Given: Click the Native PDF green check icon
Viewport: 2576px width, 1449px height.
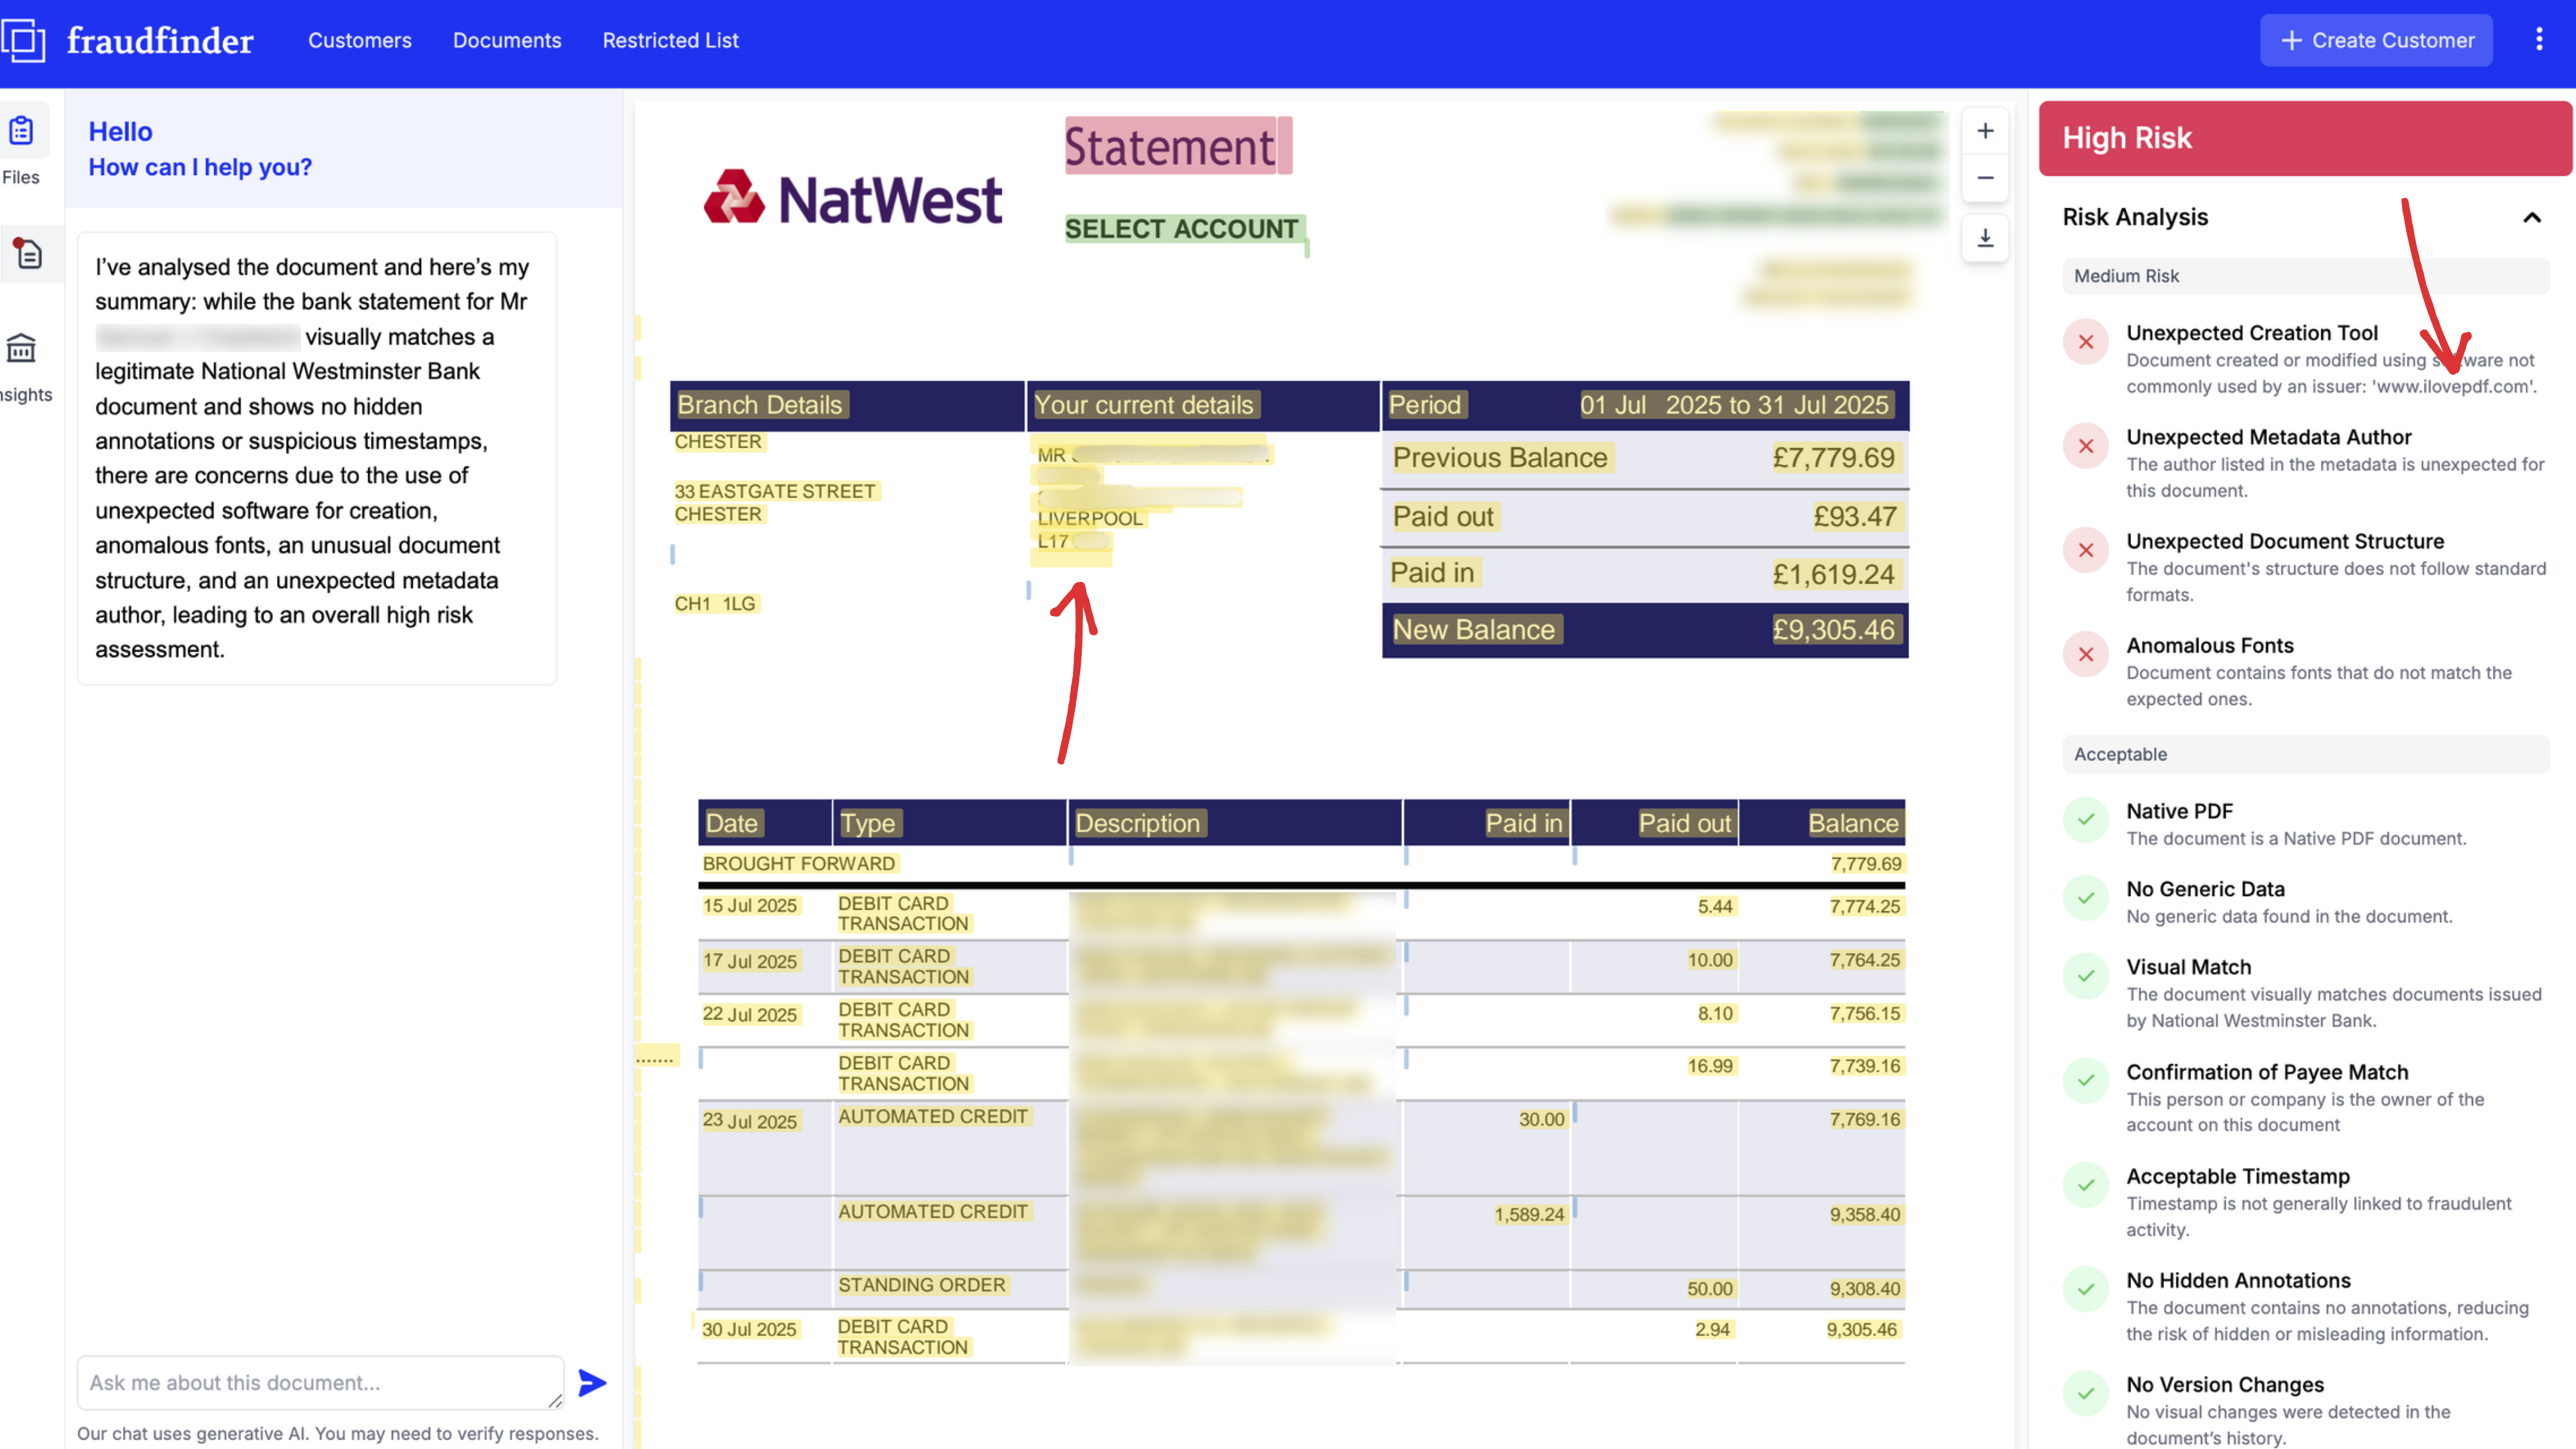Looking at the screenshot, I should click(2086, 820).
